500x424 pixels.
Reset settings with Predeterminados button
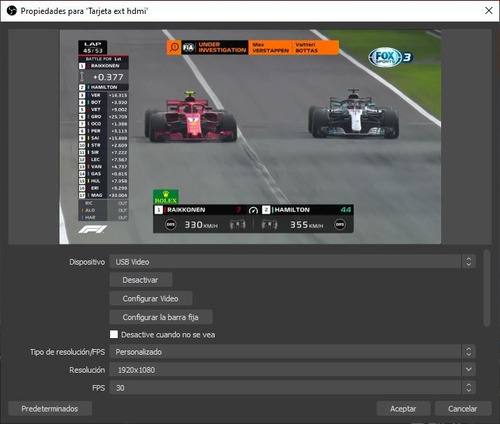(x=50, y=409)
